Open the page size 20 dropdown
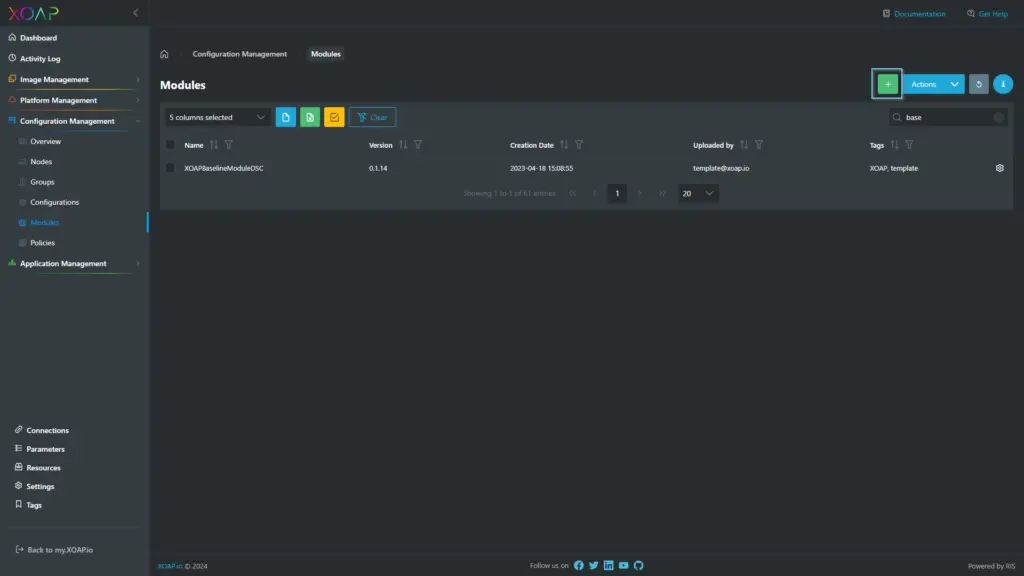This screenshot has width=1024, height=576. coord(698,193)
